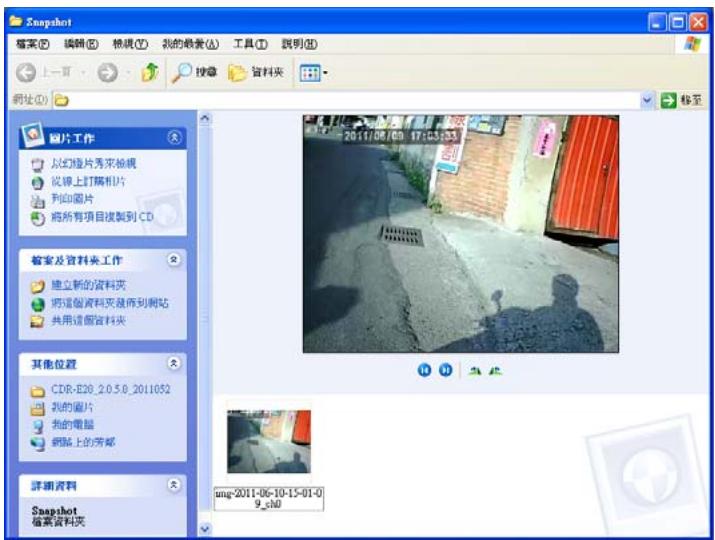Click inside the address bar field

click(x=347, y=100)
